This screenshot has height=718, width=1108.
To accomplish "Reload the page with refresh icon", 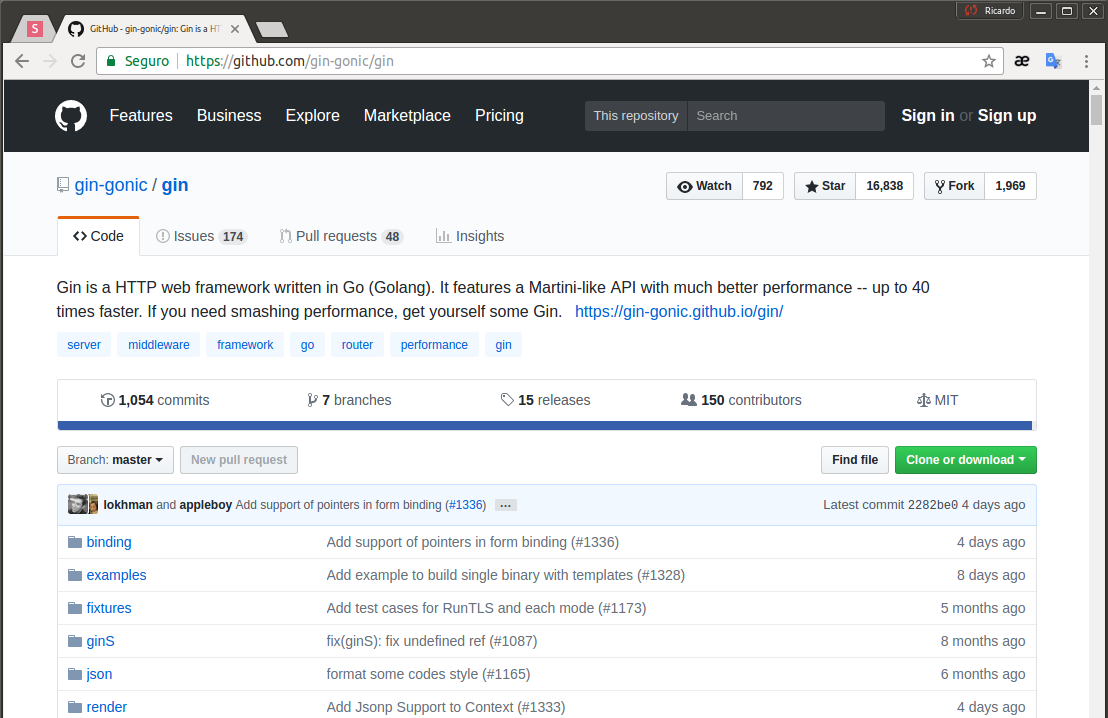I will click(78, 61).
